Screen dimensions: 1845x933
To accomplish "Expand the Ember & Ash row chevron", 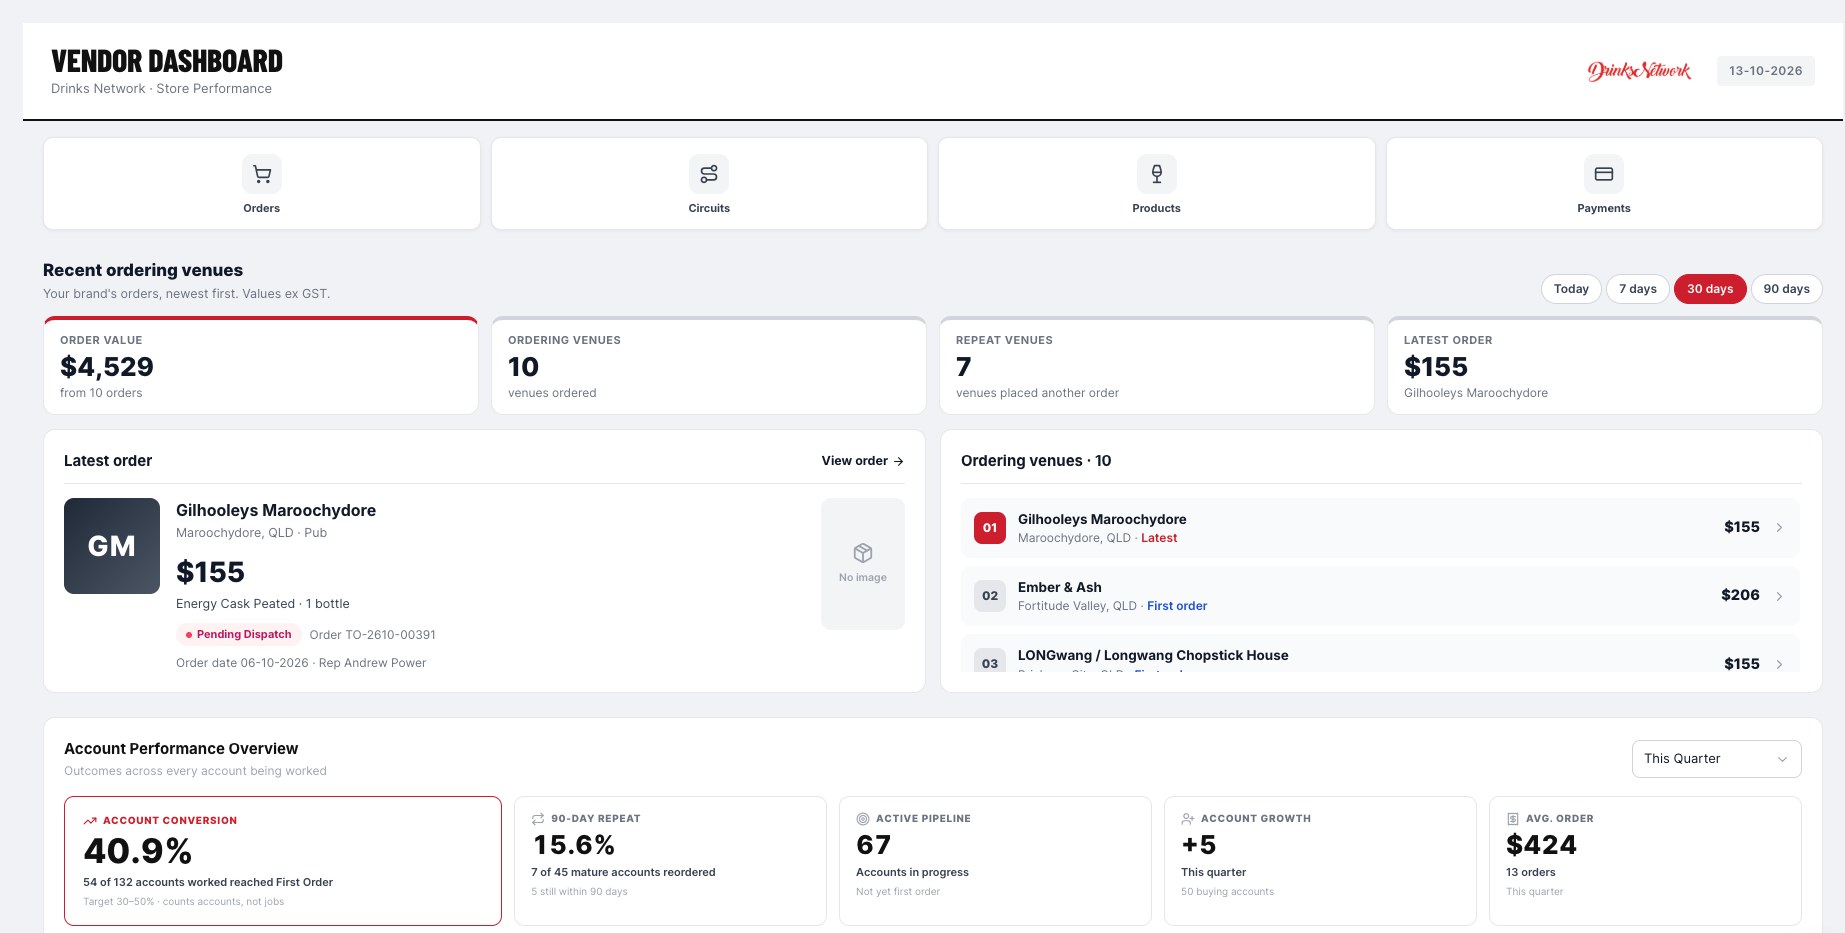I will tap(1779, 596).
